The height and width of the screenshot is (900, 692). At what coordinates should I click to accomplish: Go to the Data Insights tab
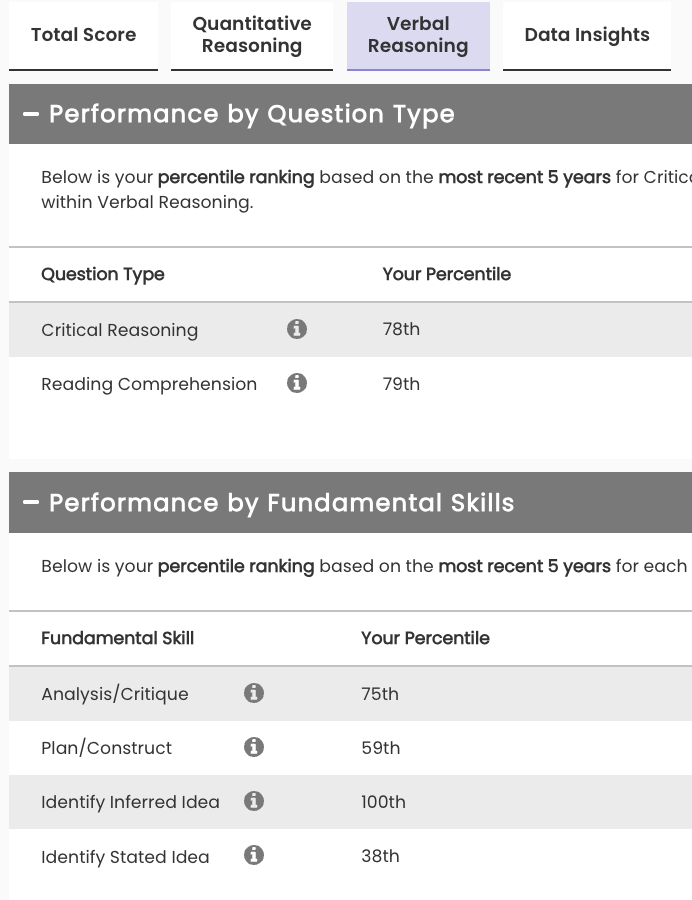coord(587,35)
